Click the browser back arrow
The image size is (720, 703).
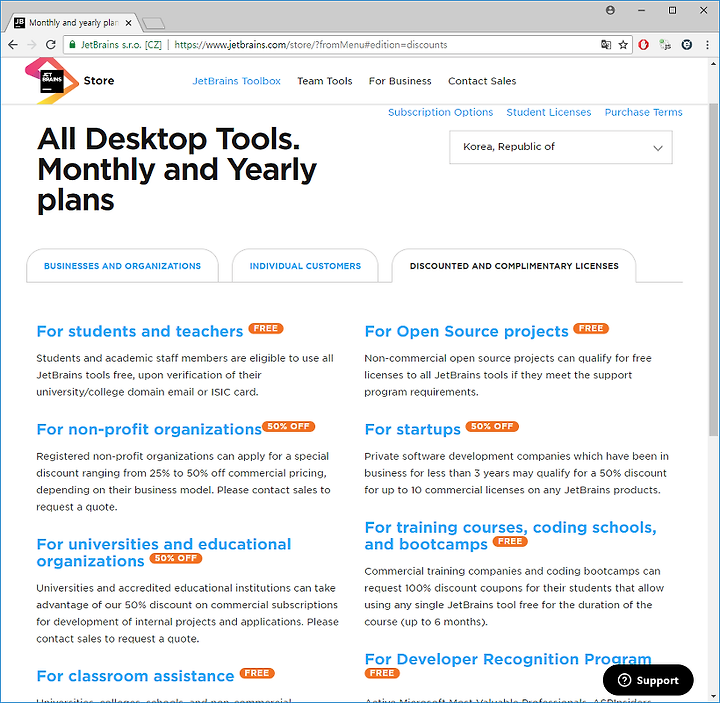click(x=13, y=45)
